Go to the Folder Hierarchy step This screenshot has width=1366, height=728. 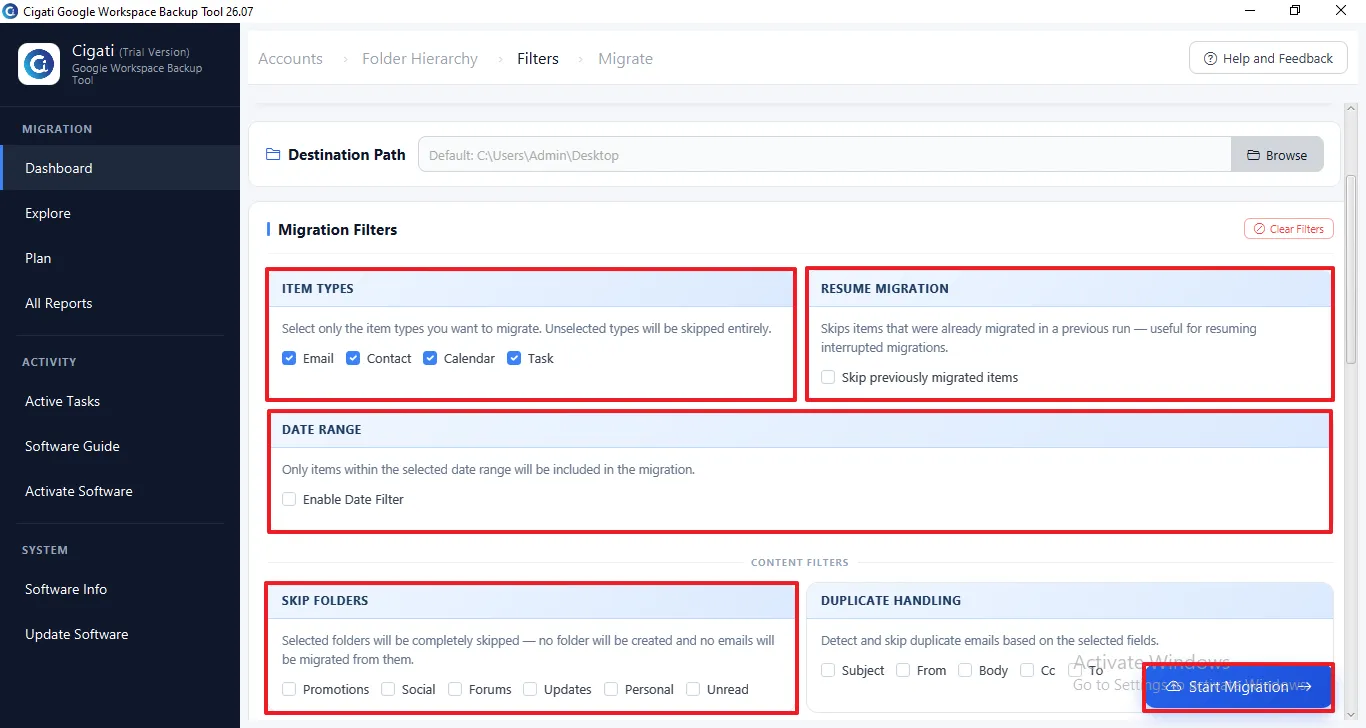point(420,59)
